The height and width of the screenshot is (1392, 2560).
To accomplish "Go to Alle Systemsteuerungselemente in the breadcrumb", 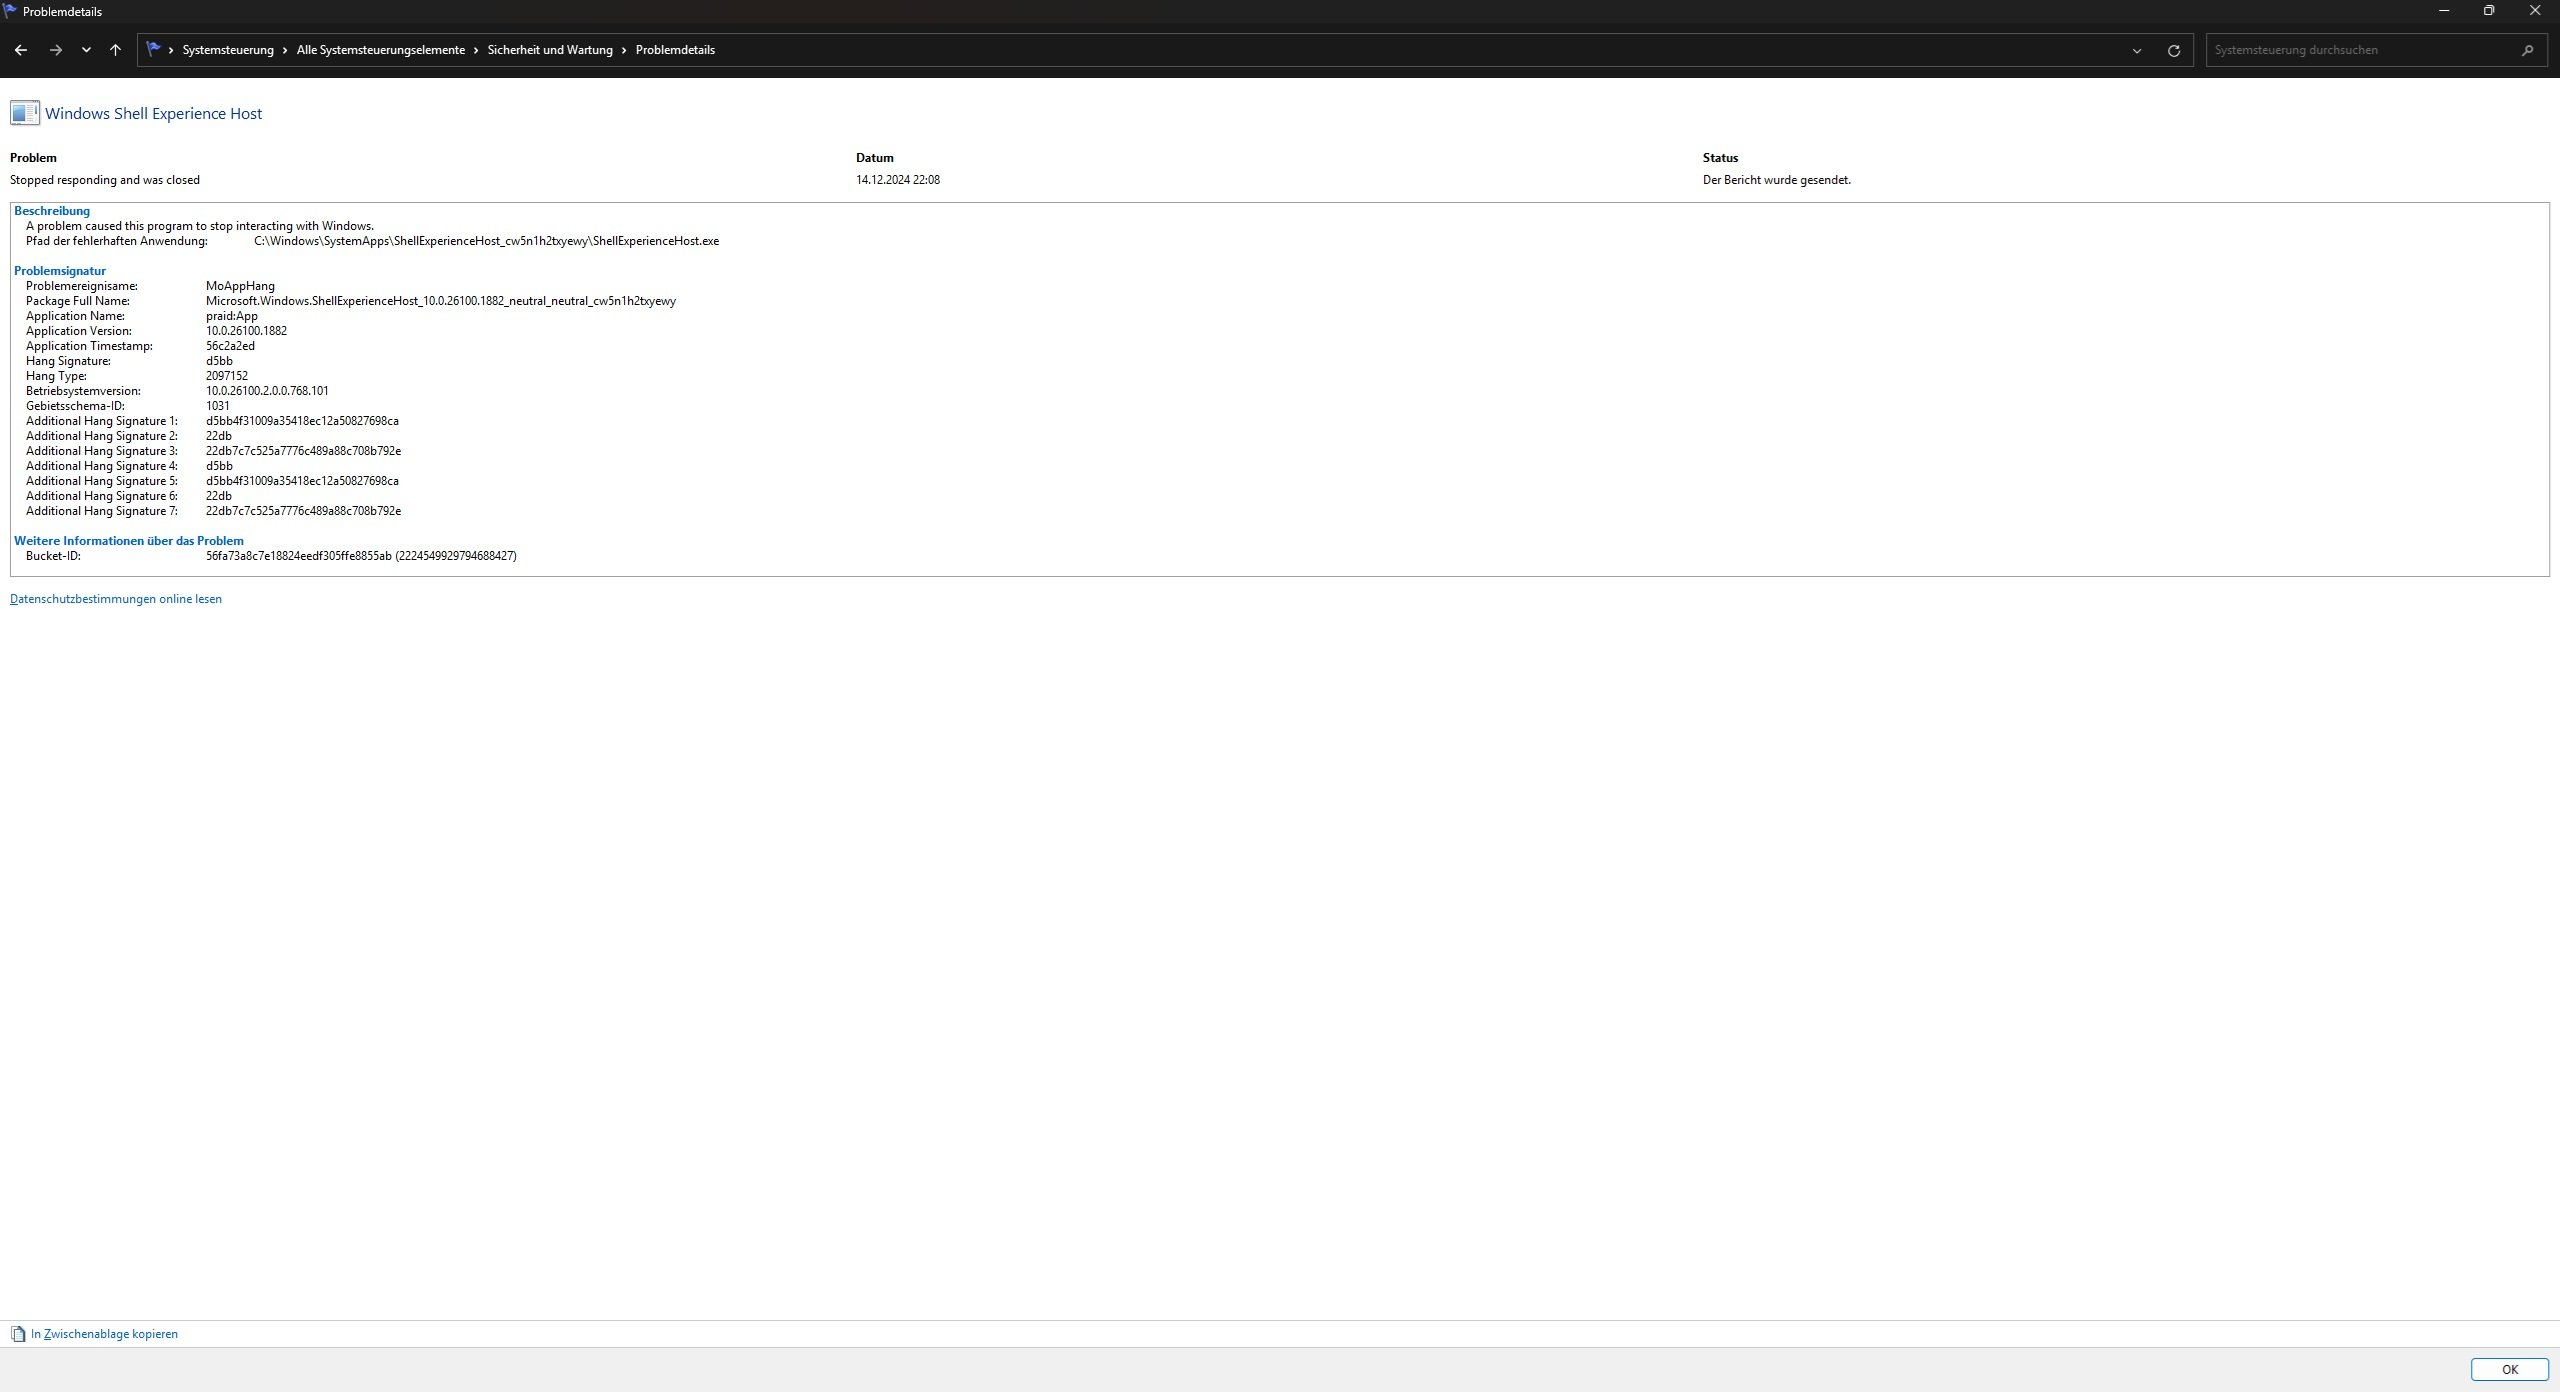I will click(x=380, y=50).
